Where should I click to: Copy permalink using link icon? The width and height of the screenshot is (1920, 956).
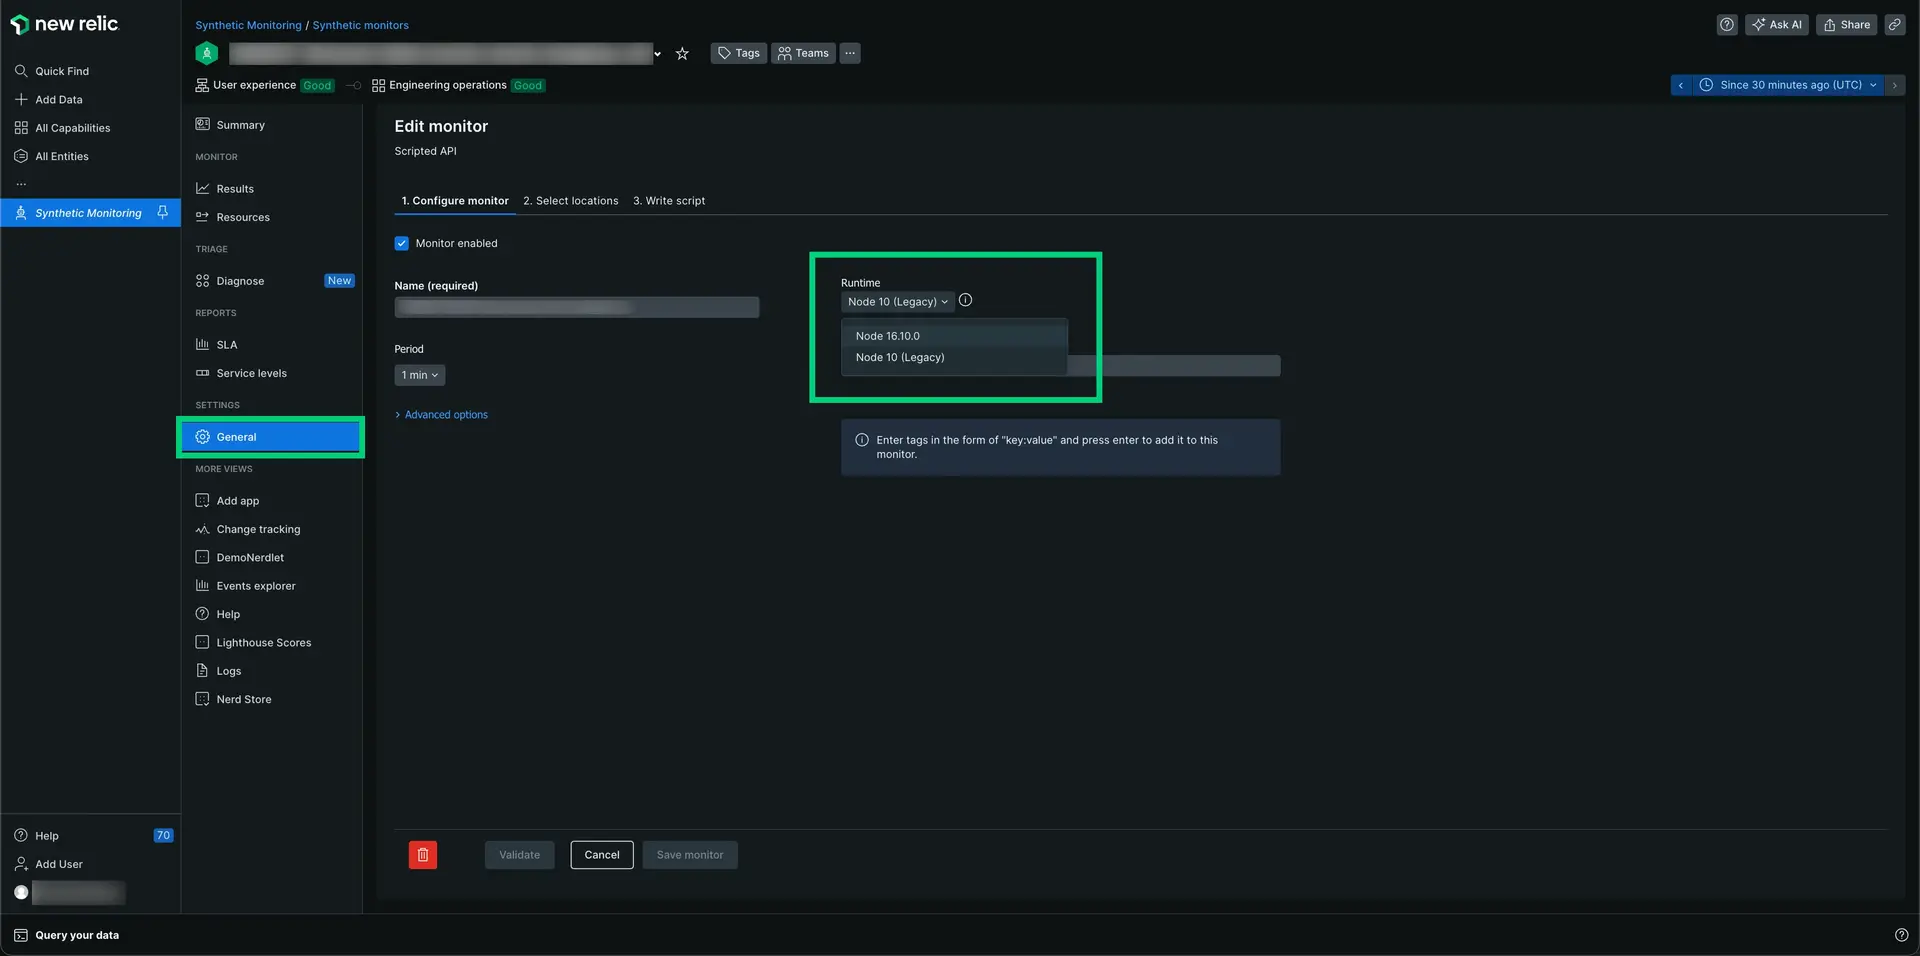[1895, 25]
